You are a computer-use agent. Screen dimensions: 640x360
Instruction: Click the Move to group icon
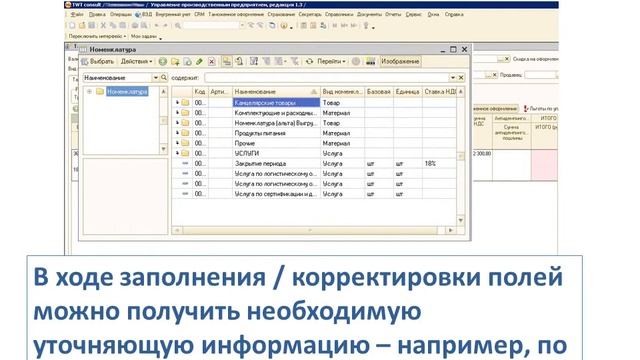pyautogui.click(x=240, y=62)
